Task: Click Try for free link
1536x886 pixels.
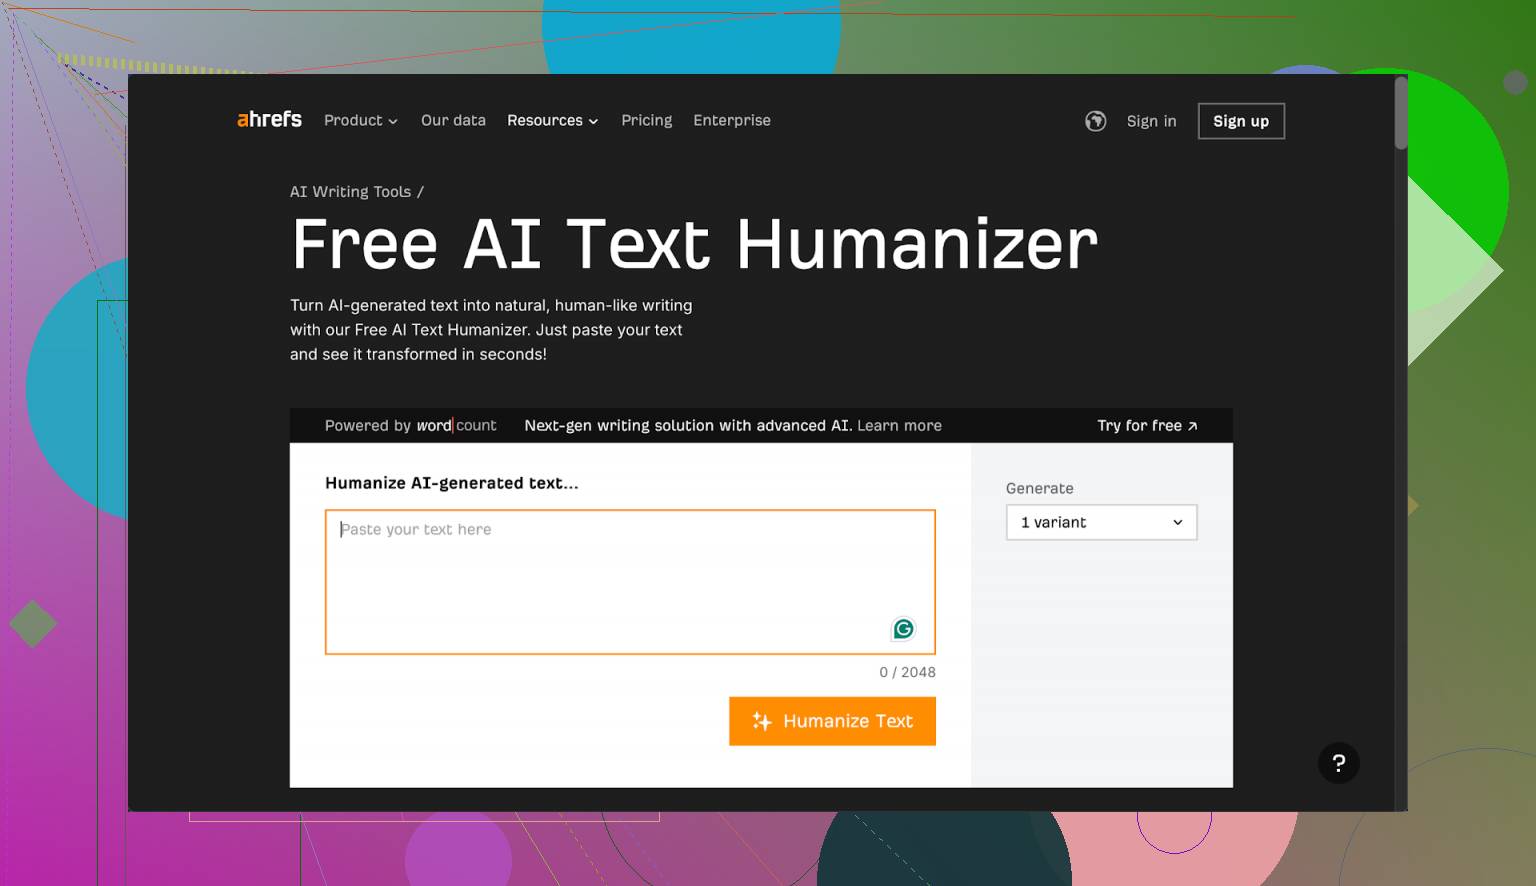Action: pyautogui.click(x=1146, y=425)
